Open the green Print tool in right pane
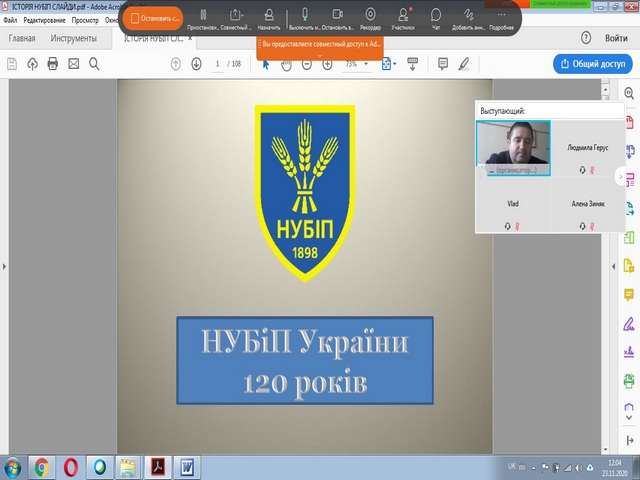The image size is (640, 480). pyautogui.click(x=629, y=381)
